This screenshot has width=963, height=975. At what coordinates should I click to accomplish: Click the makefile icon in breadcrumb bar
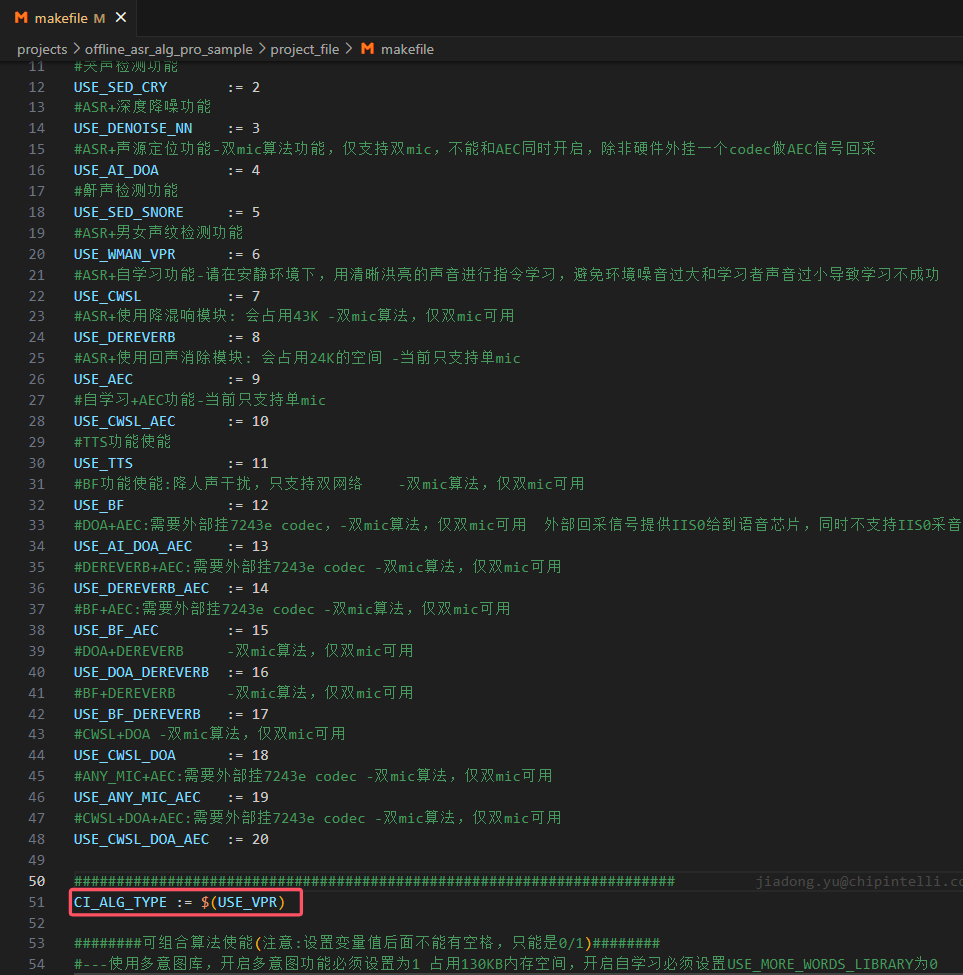368,49
